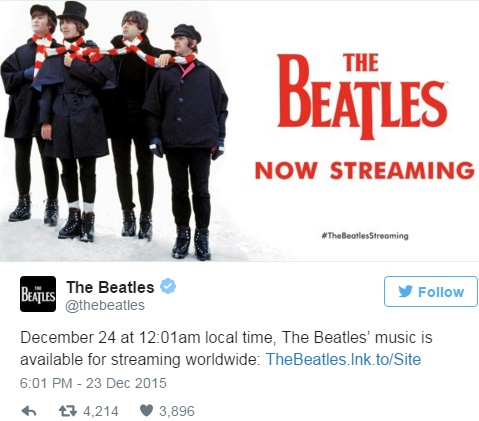Click the #TheBeatlesStreaming hashtag text
Screen dimensions: 479x421
tap(365, 236)
